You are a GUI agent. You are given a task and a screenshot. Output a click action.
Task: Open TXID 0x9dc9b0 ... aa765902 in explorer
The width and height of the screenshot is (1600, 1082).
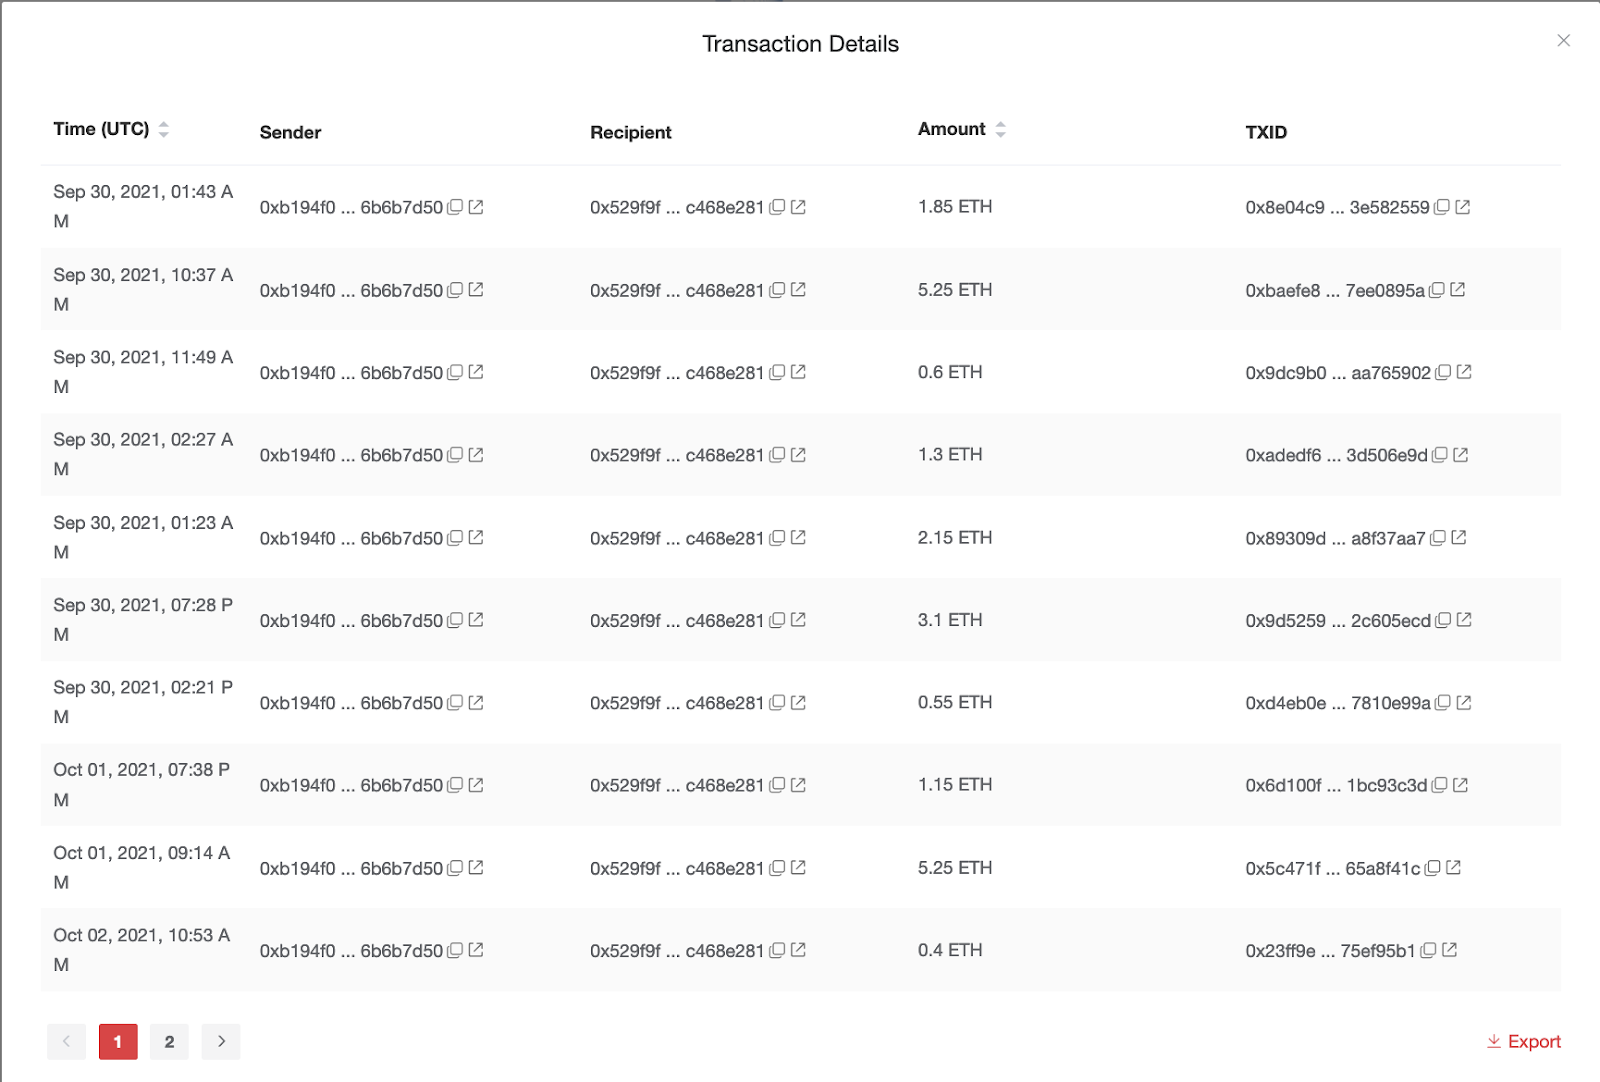click(x=1464, y=372)
